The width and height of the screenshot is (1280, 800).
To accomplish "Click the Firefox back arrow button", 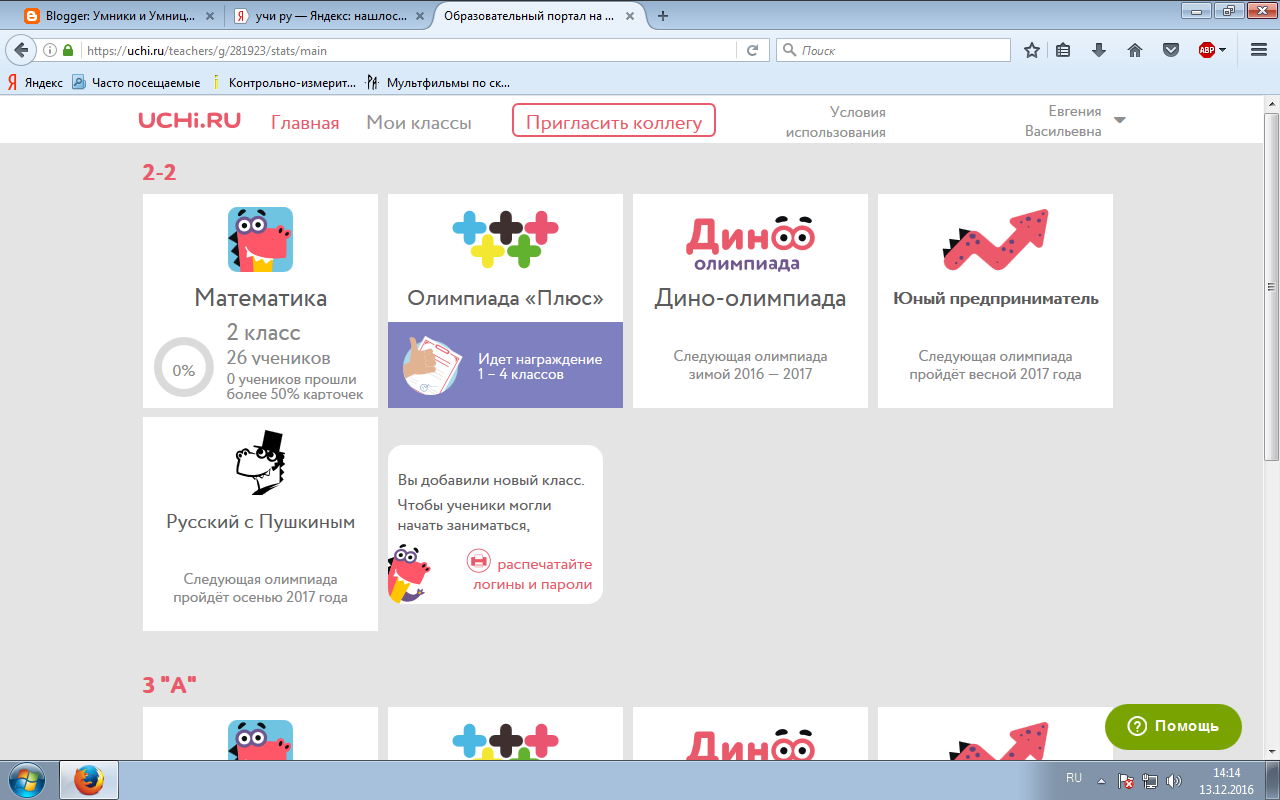I will tap(22, 50).
